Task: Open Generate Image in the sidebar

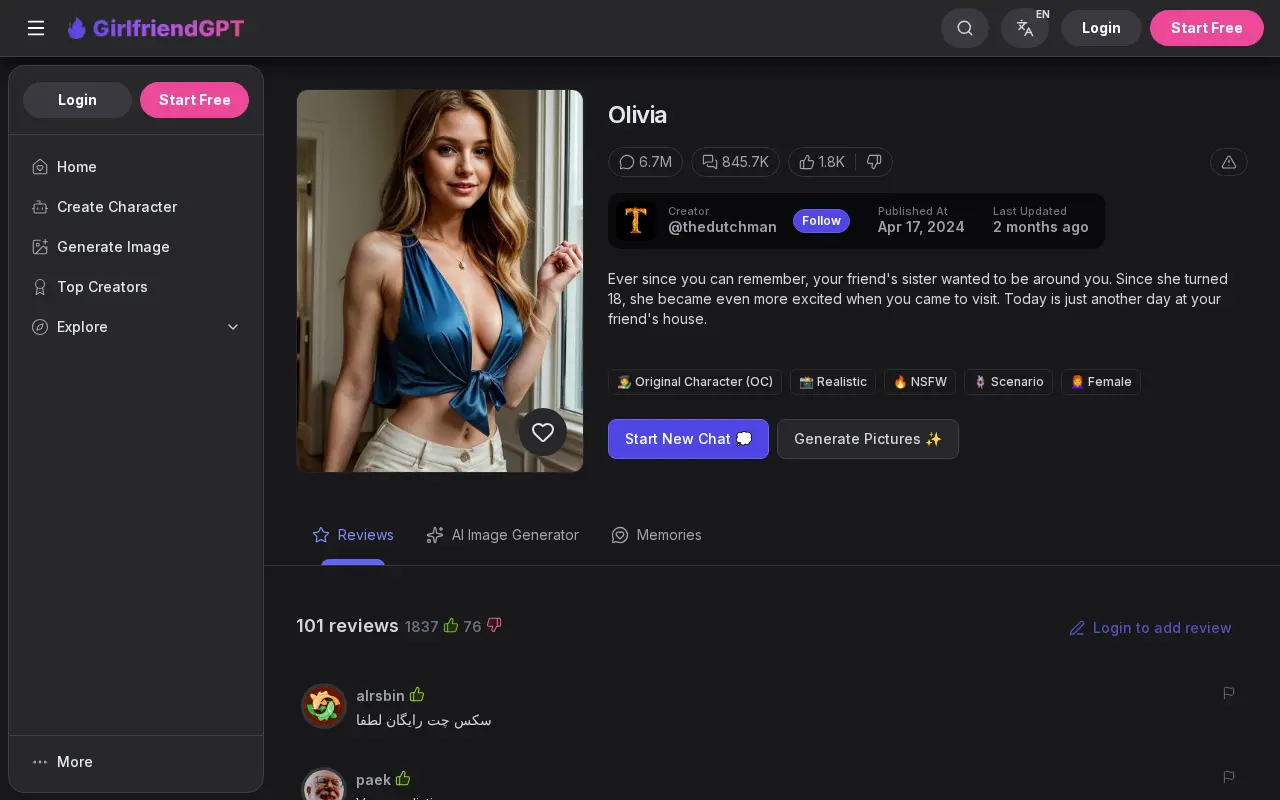Action: point(136,247)
